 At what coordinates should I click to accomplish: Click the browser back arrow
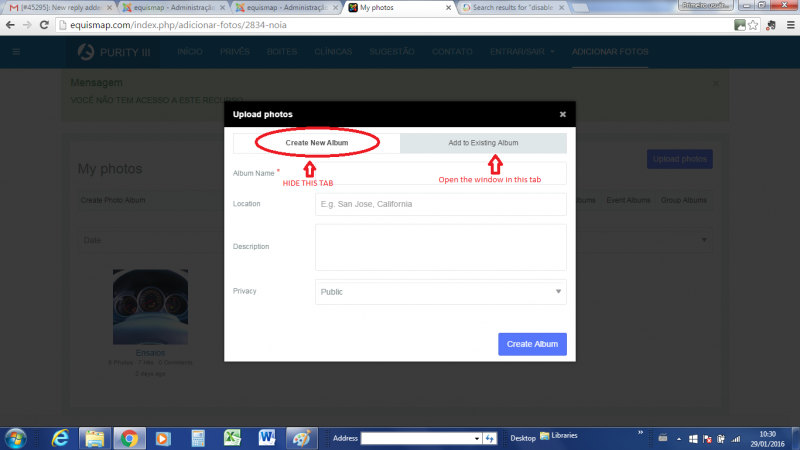pyautogui.click(x=10, y=24)
